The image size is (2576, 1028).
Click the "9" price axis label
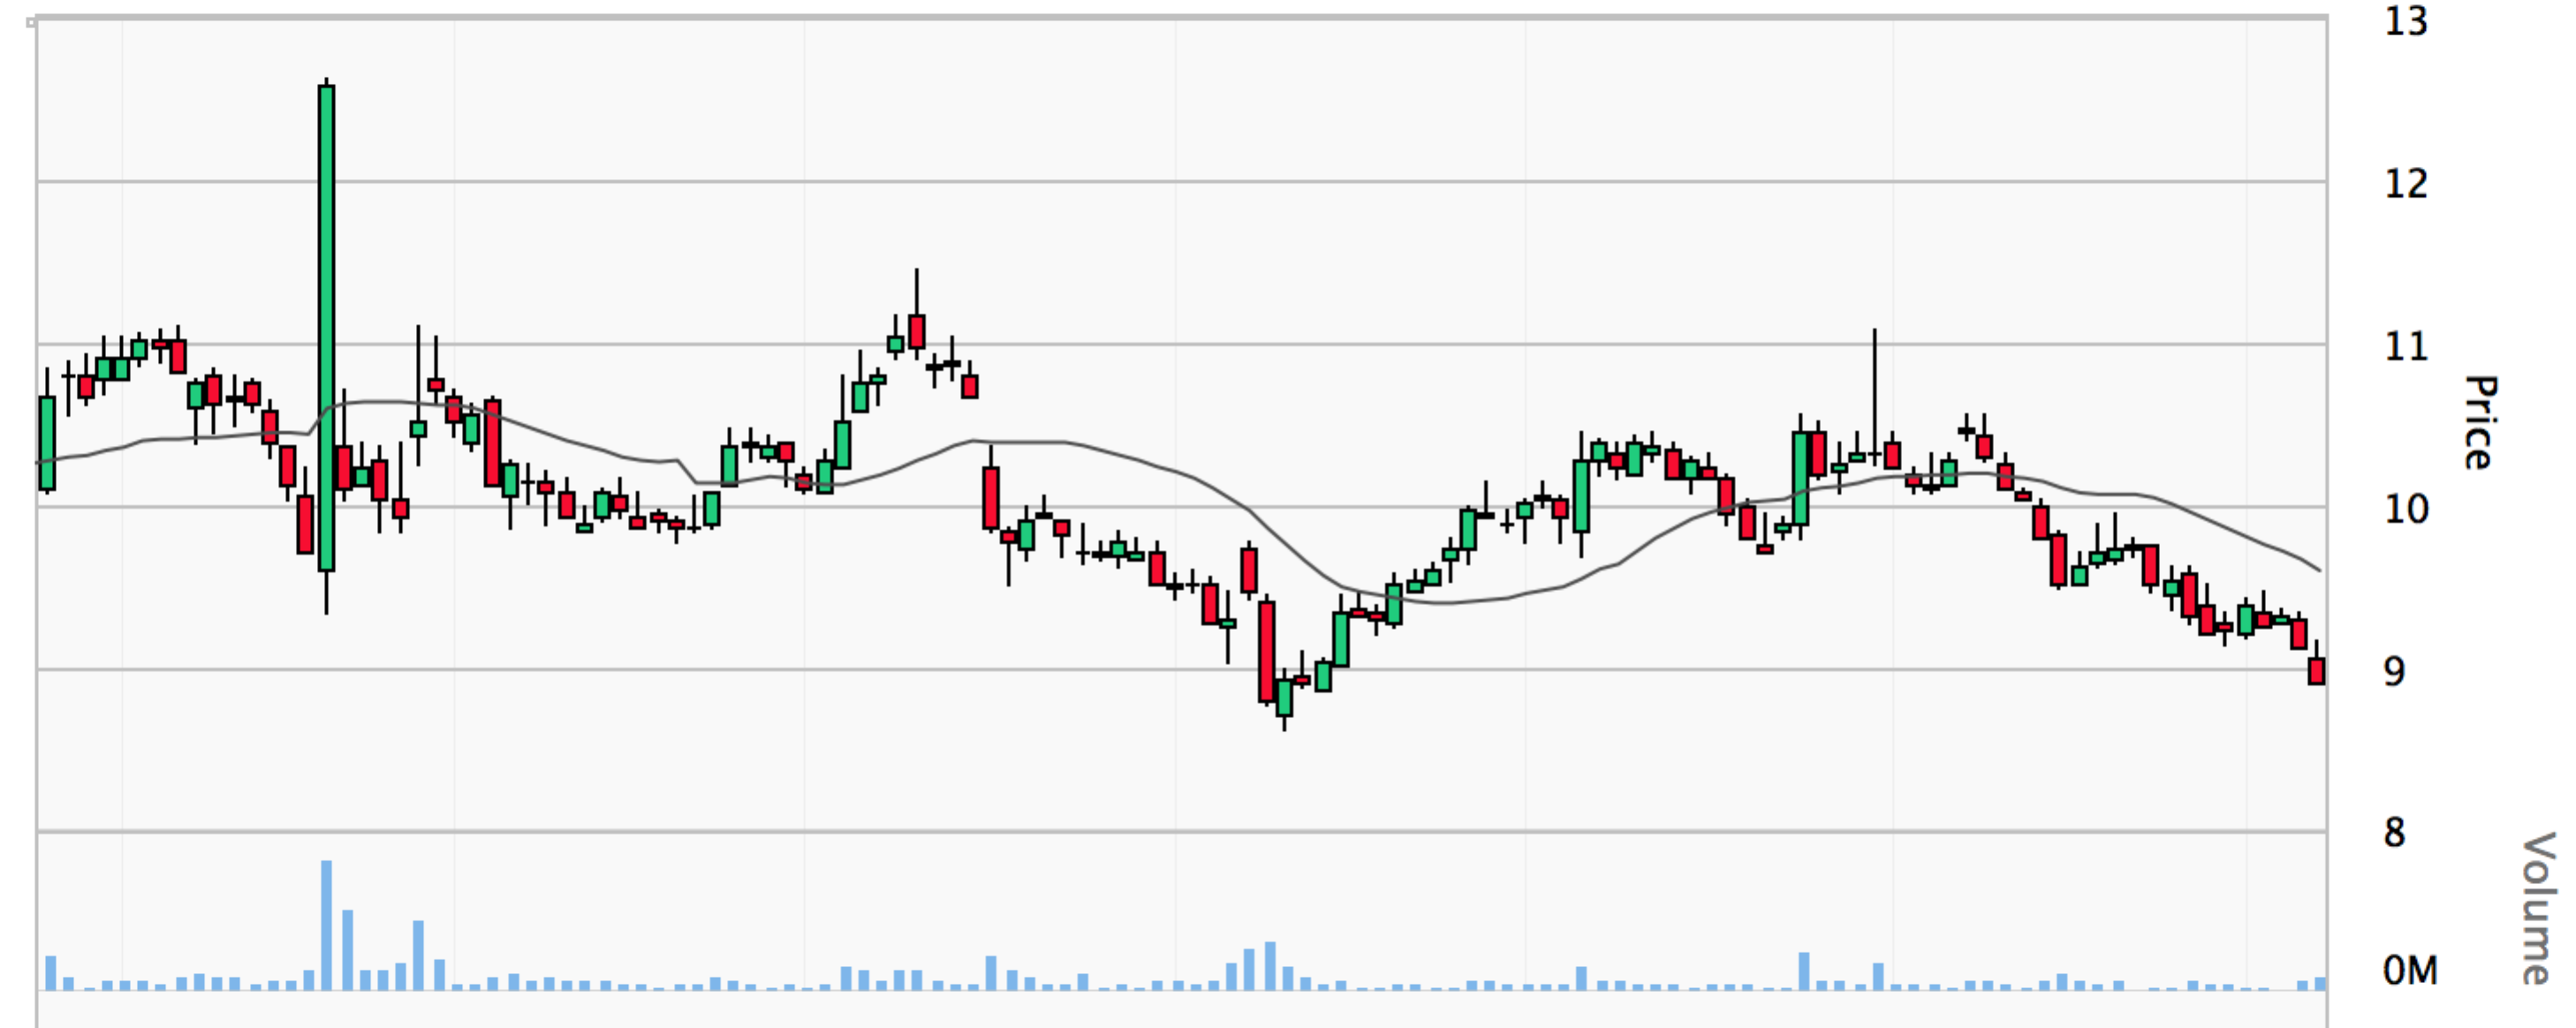pyautogui.click(x=2395, y=672)
